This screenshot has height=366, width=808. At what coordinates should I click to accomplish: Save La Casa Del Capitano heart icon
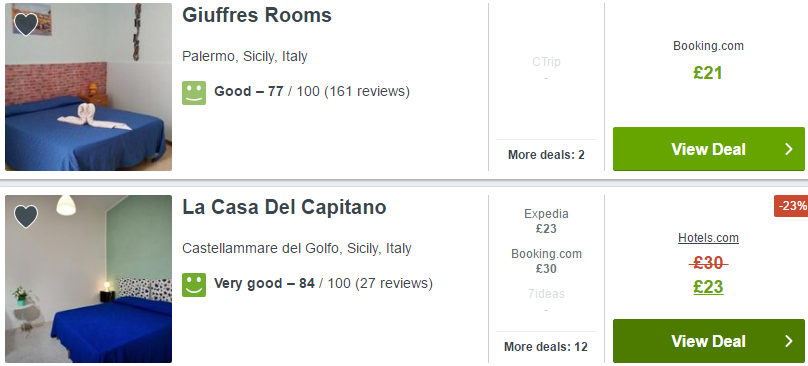[26, 217]
